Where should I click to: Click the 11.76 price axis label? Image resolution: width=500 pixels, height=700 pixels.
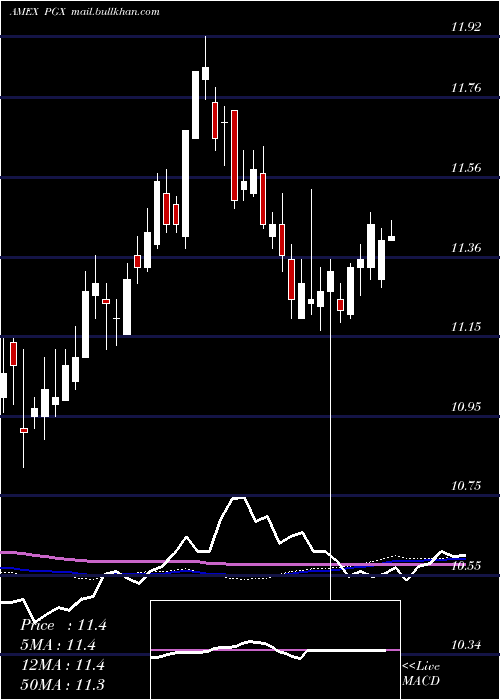466,88
